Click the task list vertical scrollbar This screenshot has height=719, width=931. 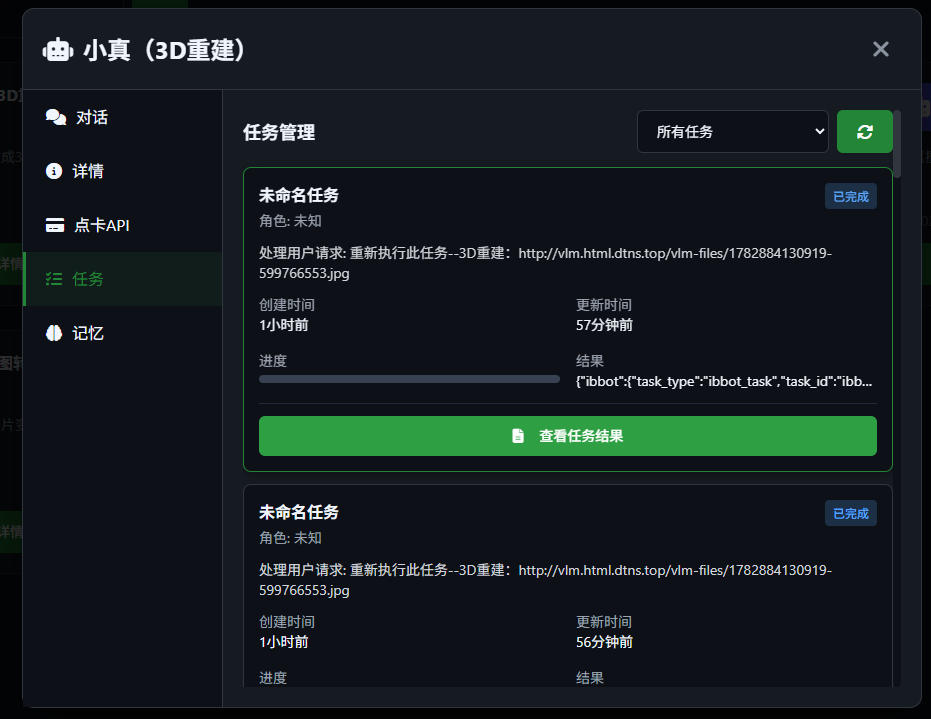[x=897, y=144]
